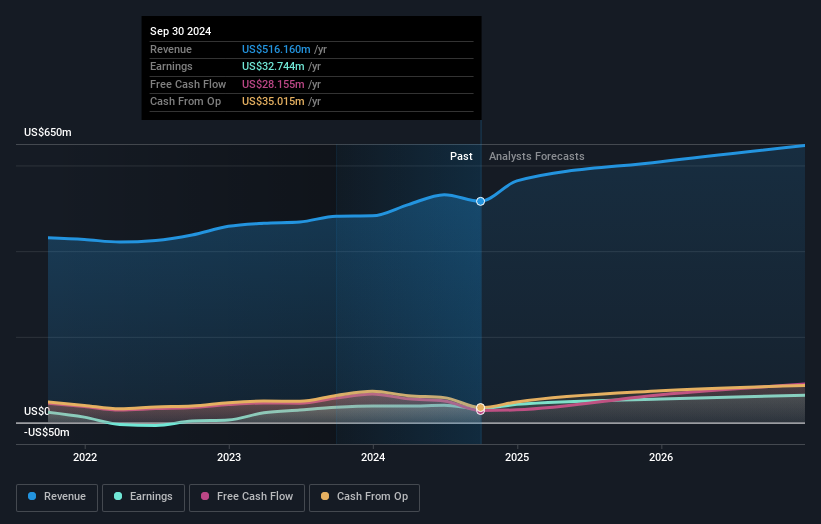Image resolution: width=821 pixels, height=524 pixels.
Task: Click the US$35.015m cash from op value
Action: pyautogui.click(x=273, y=102)
